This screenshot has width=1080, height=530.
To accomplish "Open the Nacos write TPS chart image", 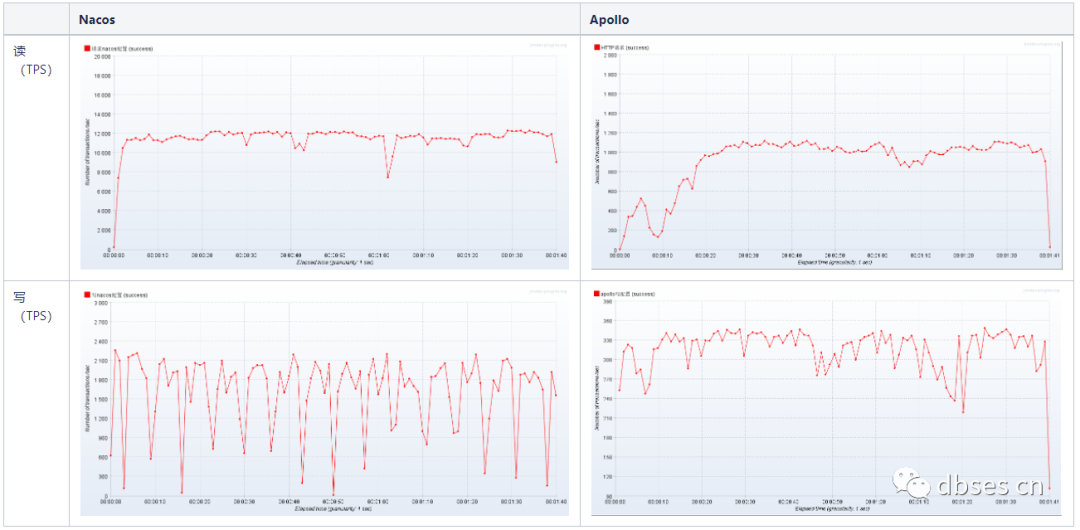I will coord(324,402).
